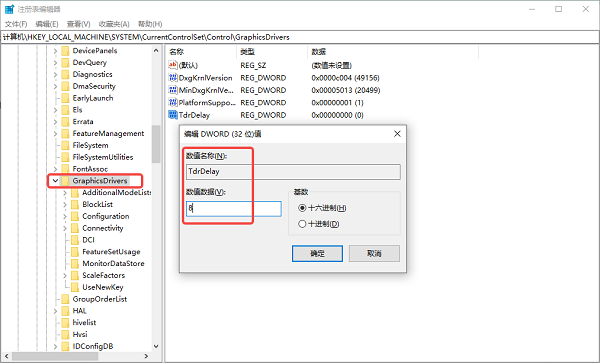Open the 文件(F) menu
The image size is (600, 363).
(x=16, y=24)
